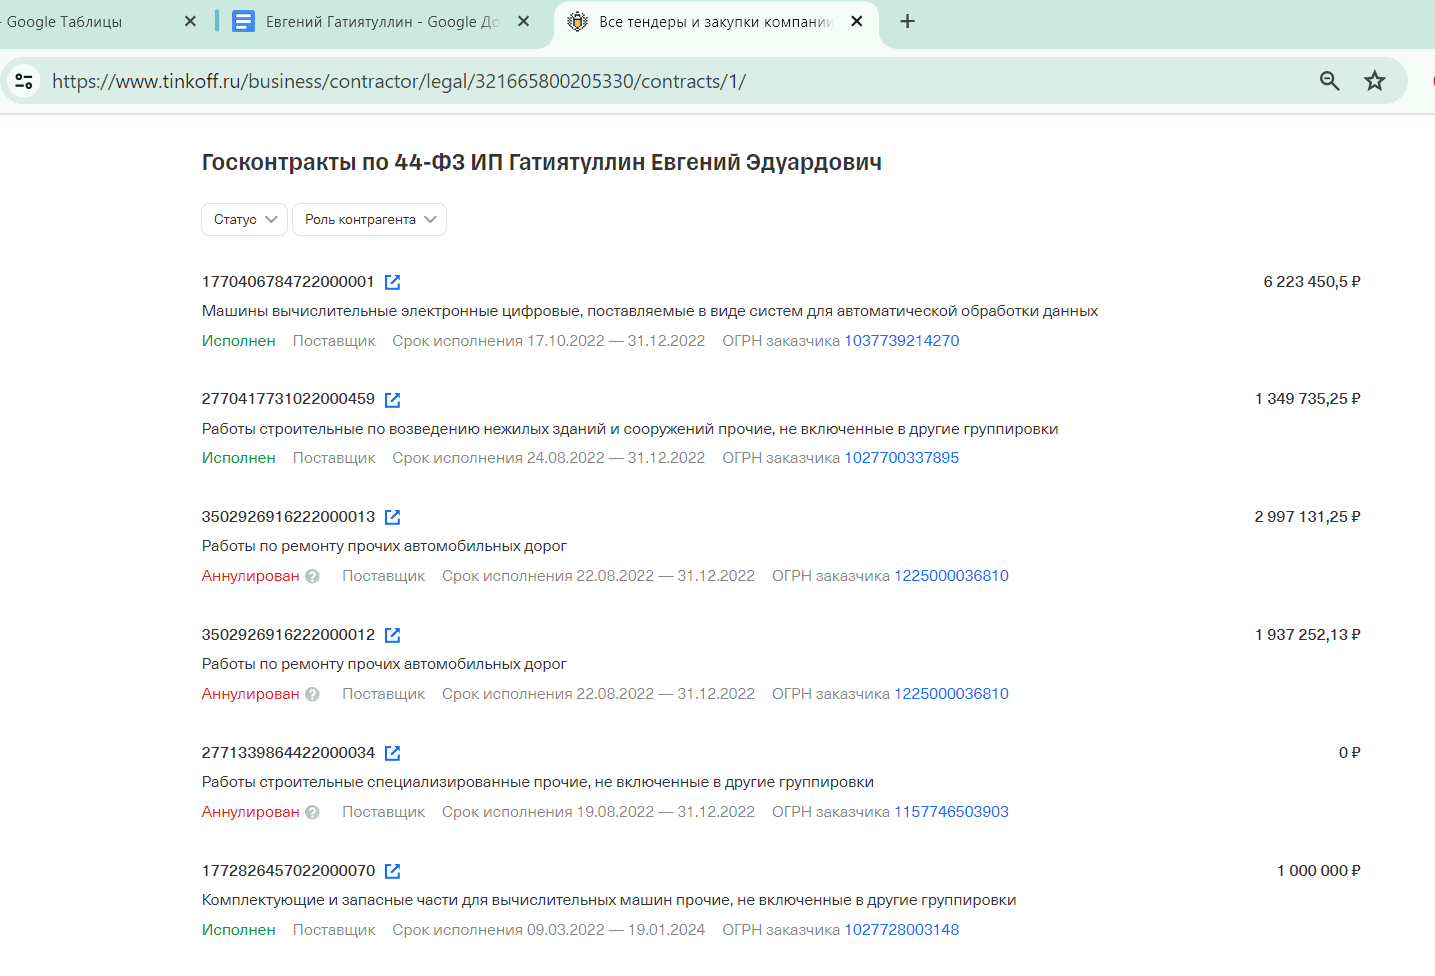Close the Евгений Гатиятуллин Google Docs tab
This screenshot has height=976, width=1435.
pos(523,21)
